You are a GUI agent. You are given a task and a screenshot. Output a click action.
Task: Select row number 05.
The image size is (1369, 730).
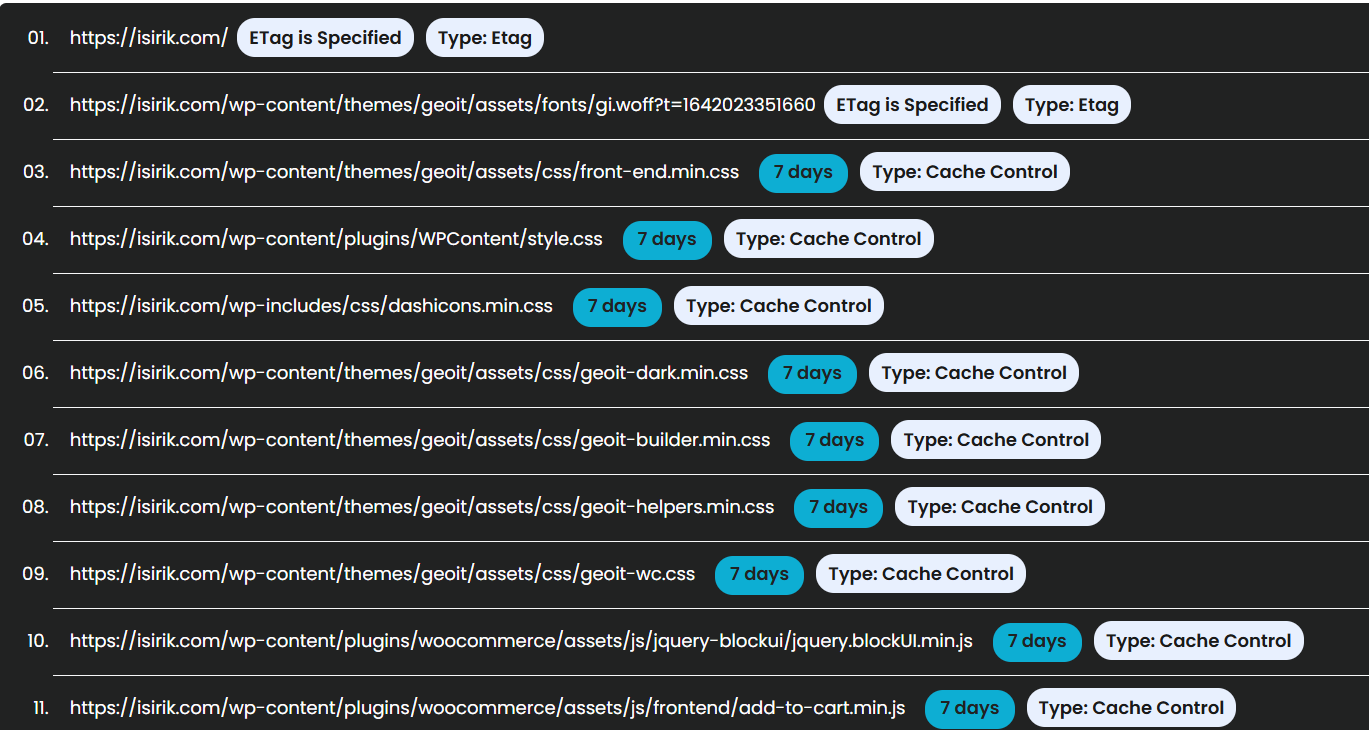36,306
